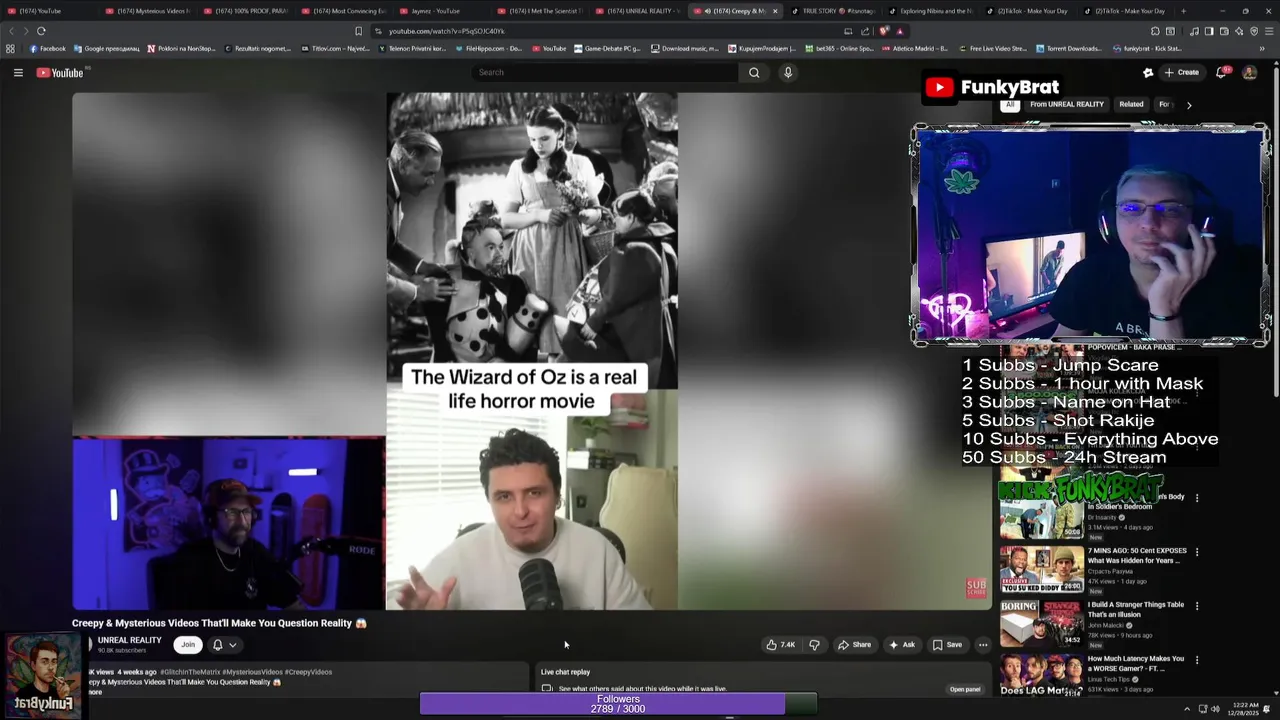Open the more actions ellipsis under video
The height and width of the screenshot is (720, 1280).
(983, 645)
